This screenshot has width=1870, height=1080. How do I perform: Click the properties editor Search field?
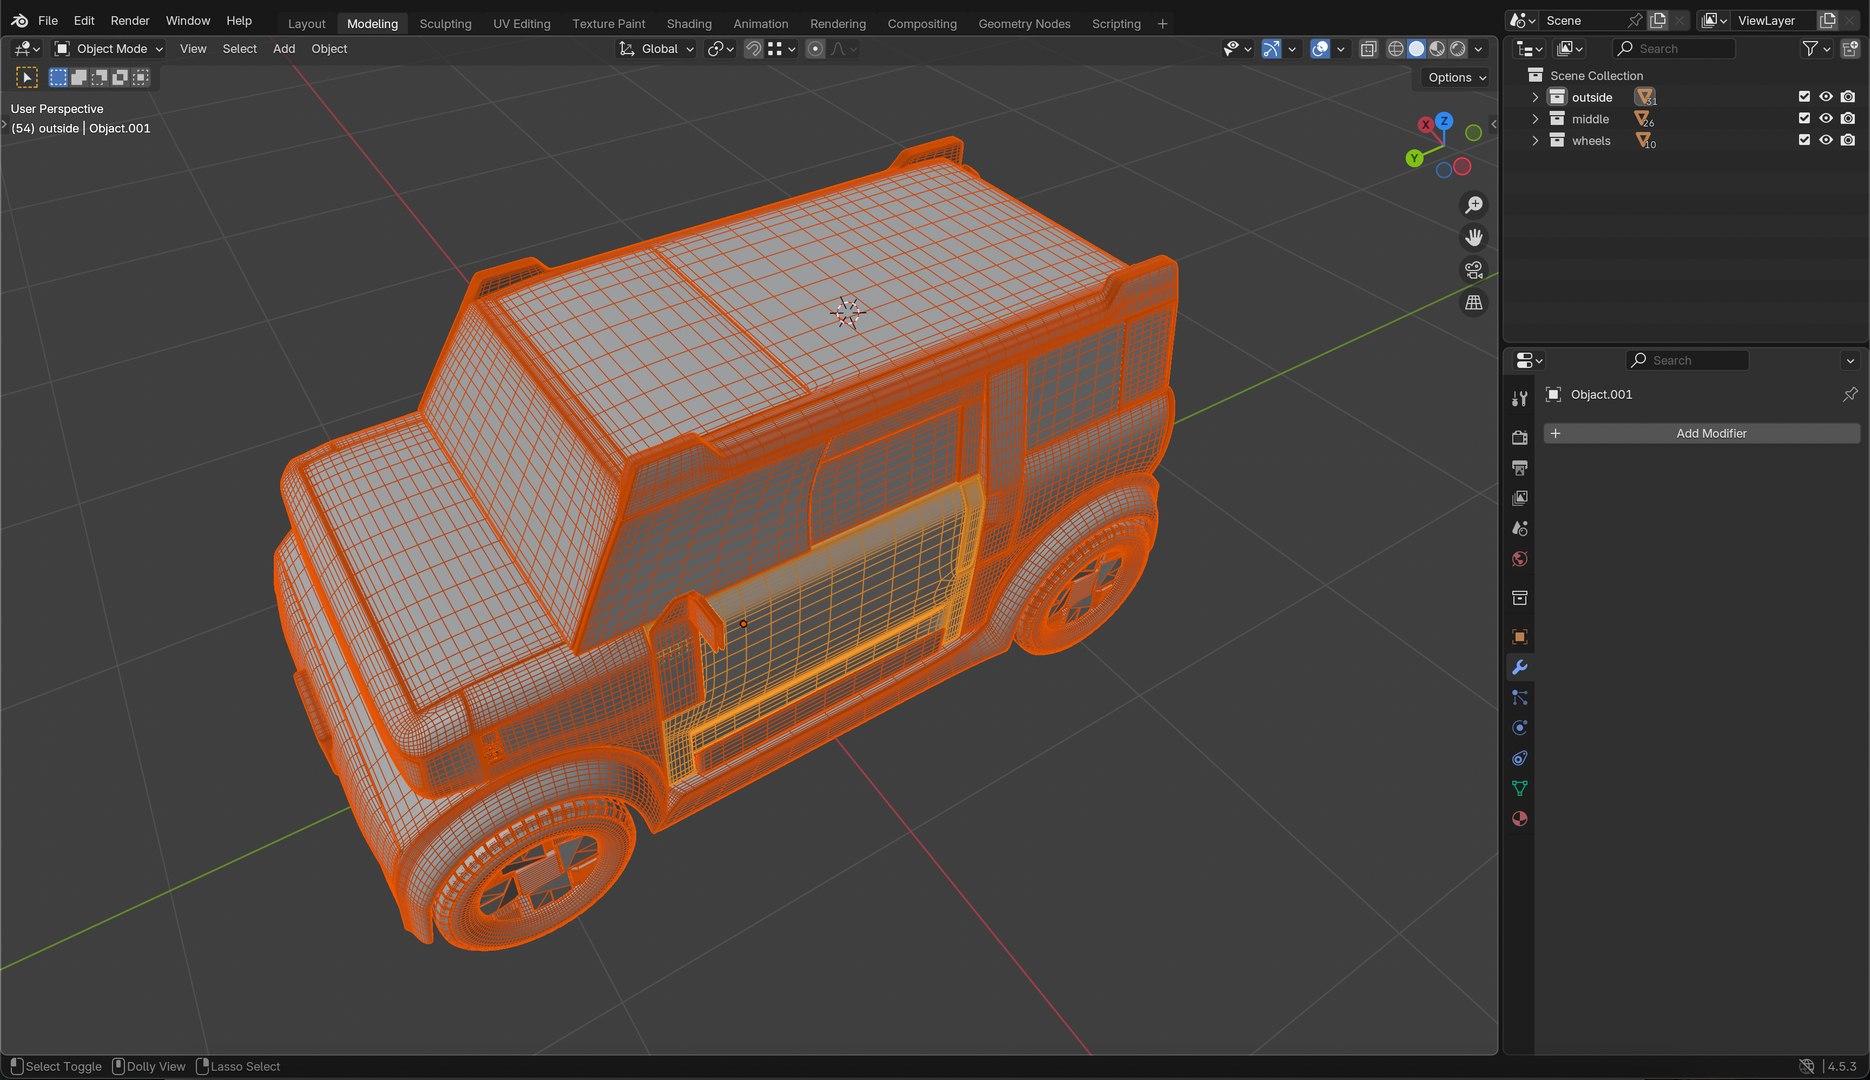tap(1687, 360)
